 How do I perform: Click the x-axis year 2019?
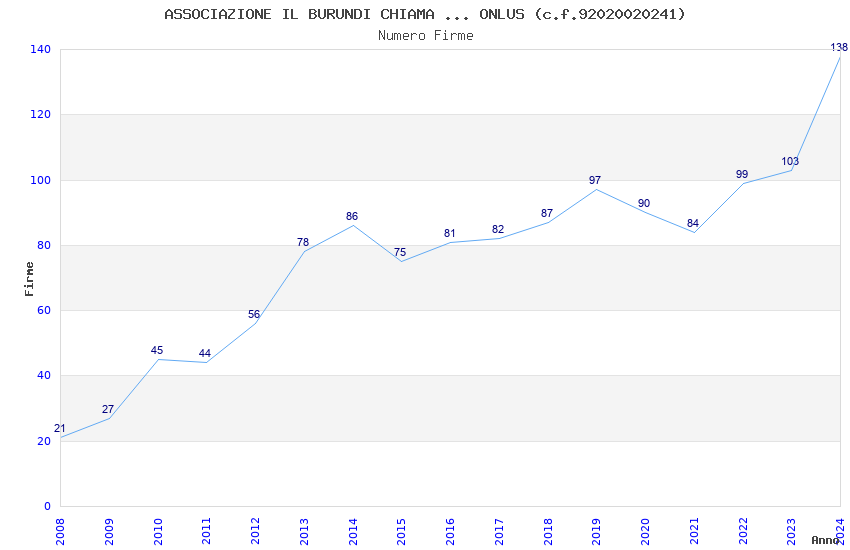click(x=597, y=531)
